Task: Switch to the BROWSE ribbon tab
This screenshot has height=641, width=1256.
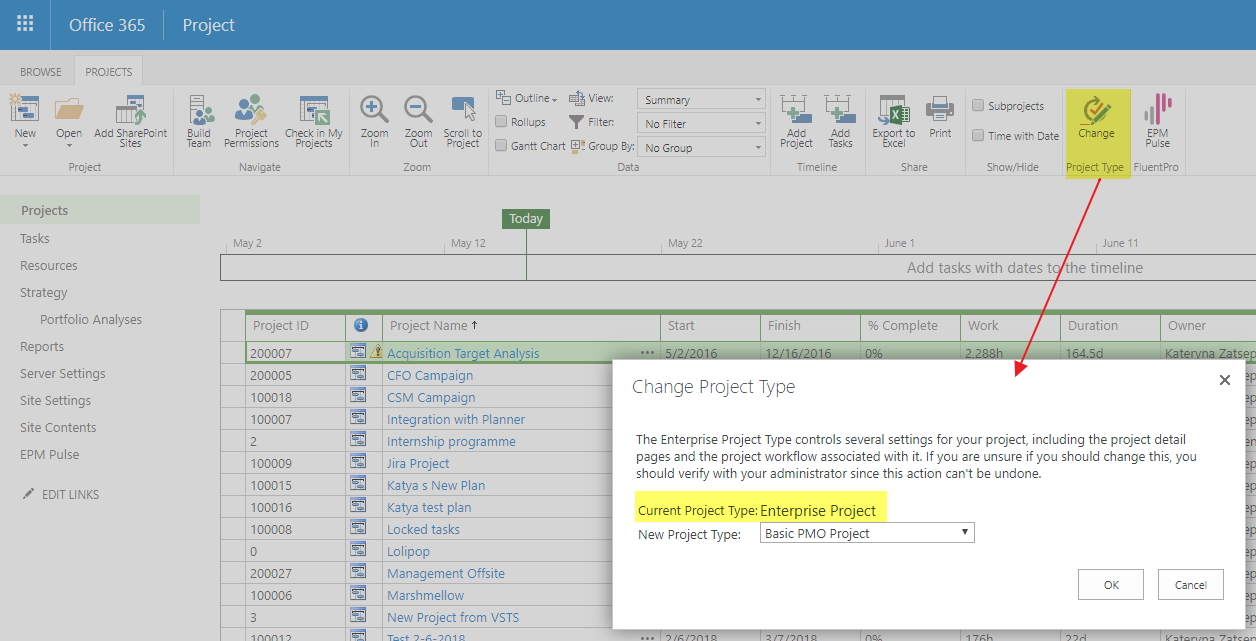Action: coord(41,72)
